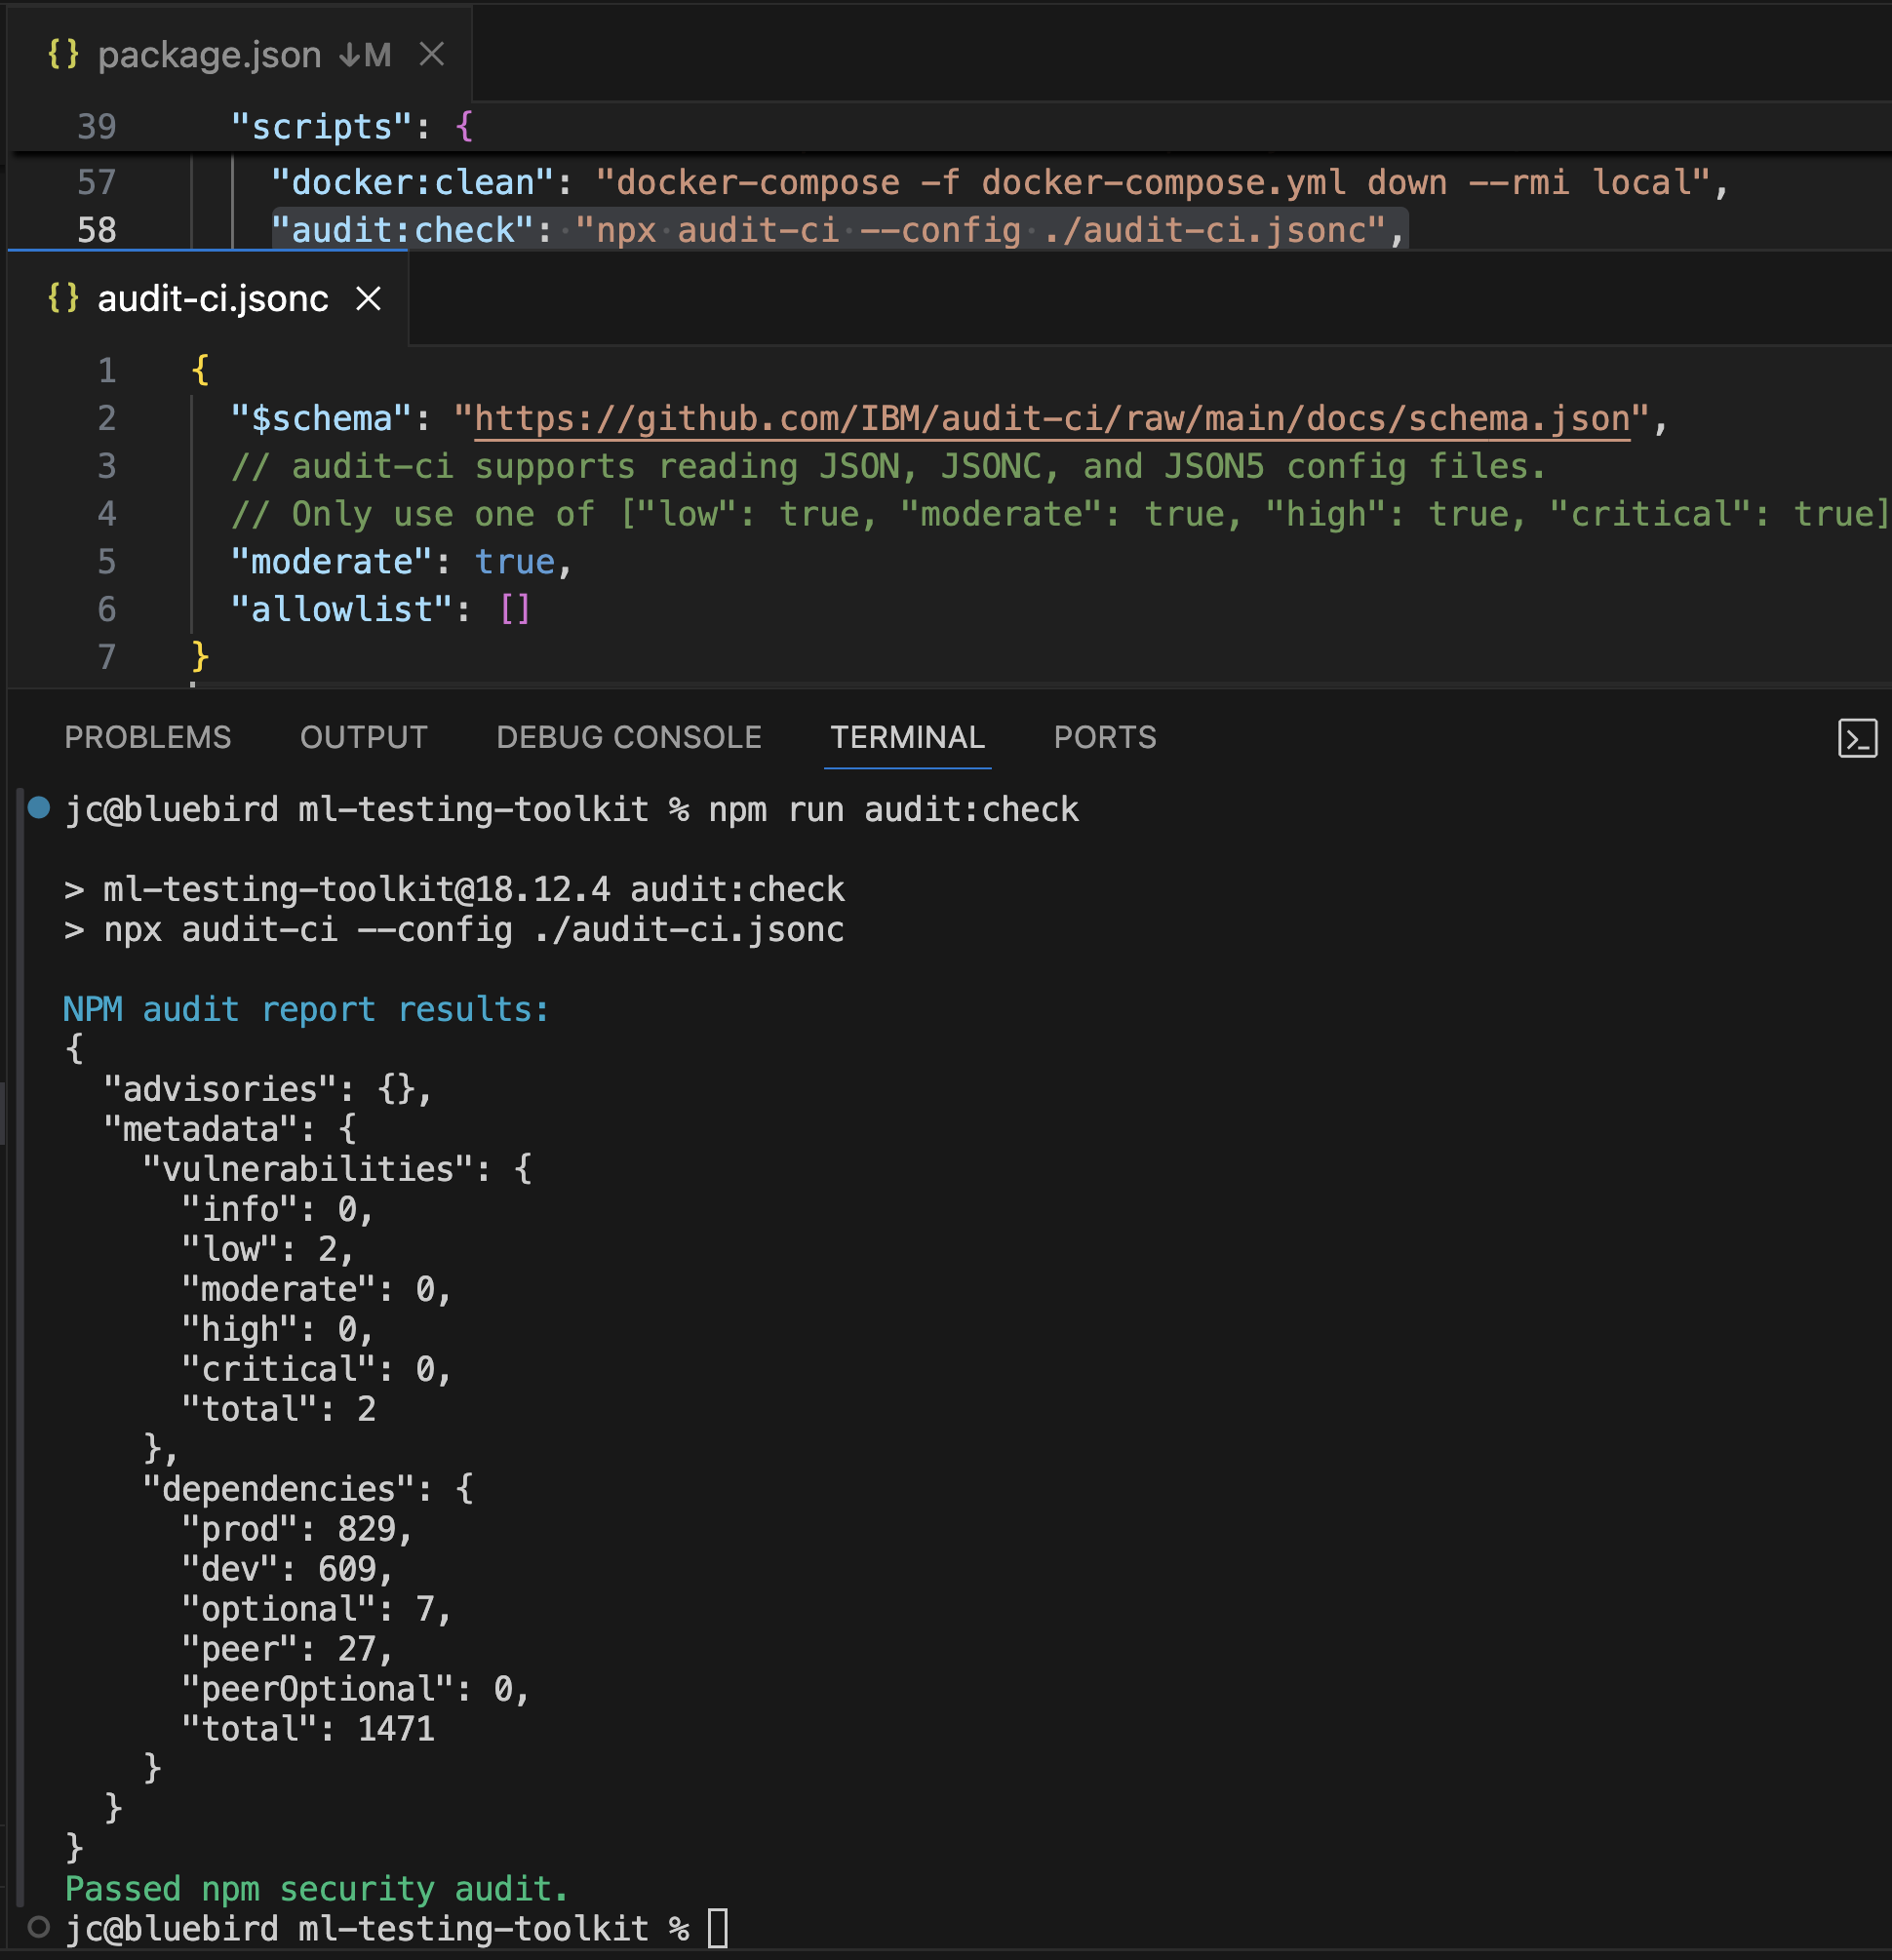Open the schema.json URL link

click(1052, 418)
